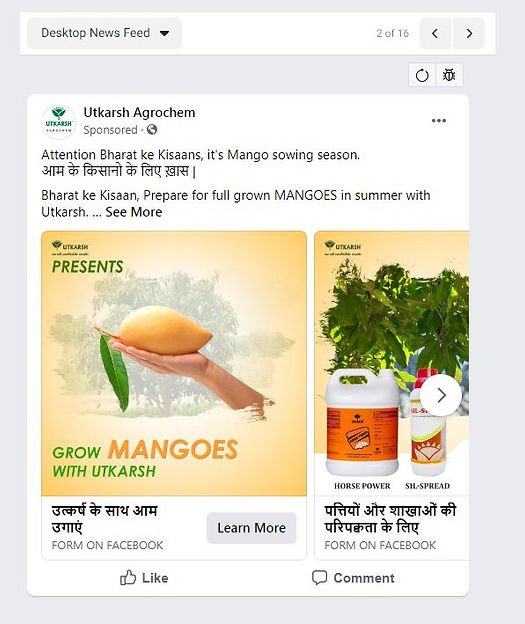Image resolution: width=525 pixels, height=624 pixels.
Task: Click the first card's Hindi mango headline
Action: click(x=105, y=519)
